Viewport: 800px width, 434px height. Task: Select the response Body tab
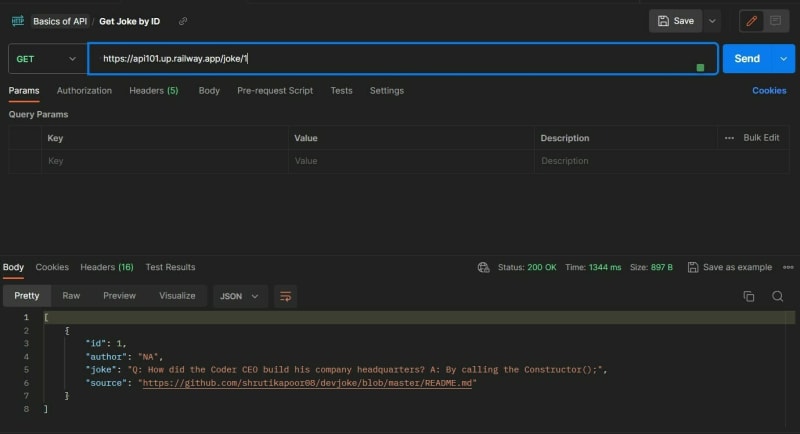(13, 267)
